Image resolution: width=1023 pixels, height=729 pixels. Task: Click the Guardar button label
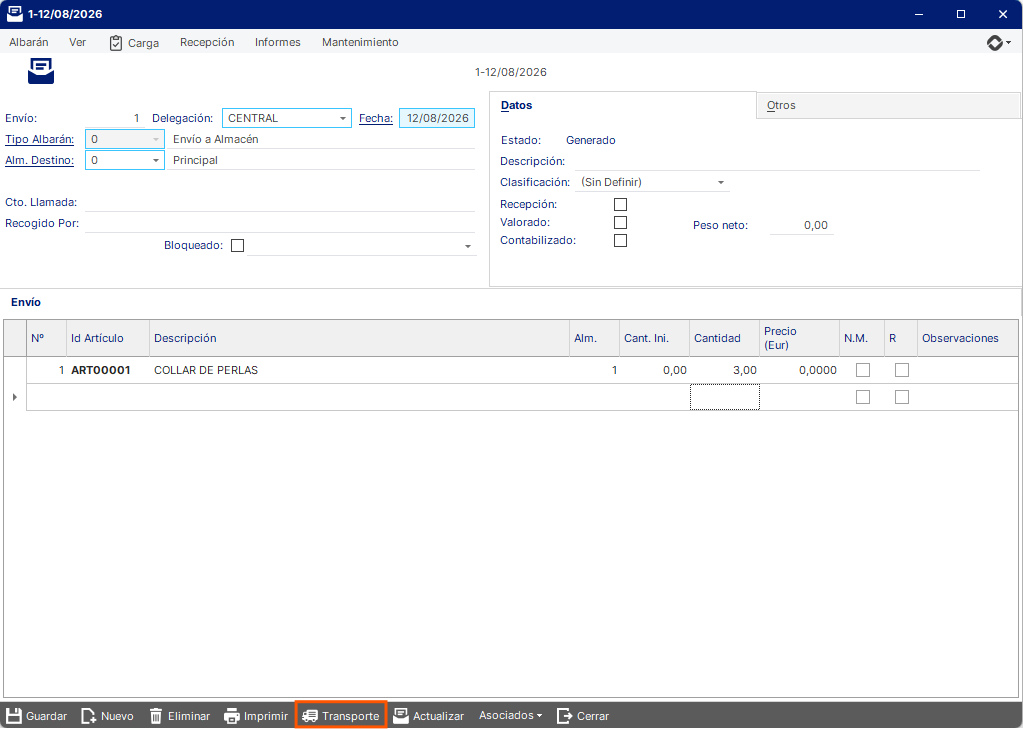coord(46,716)
